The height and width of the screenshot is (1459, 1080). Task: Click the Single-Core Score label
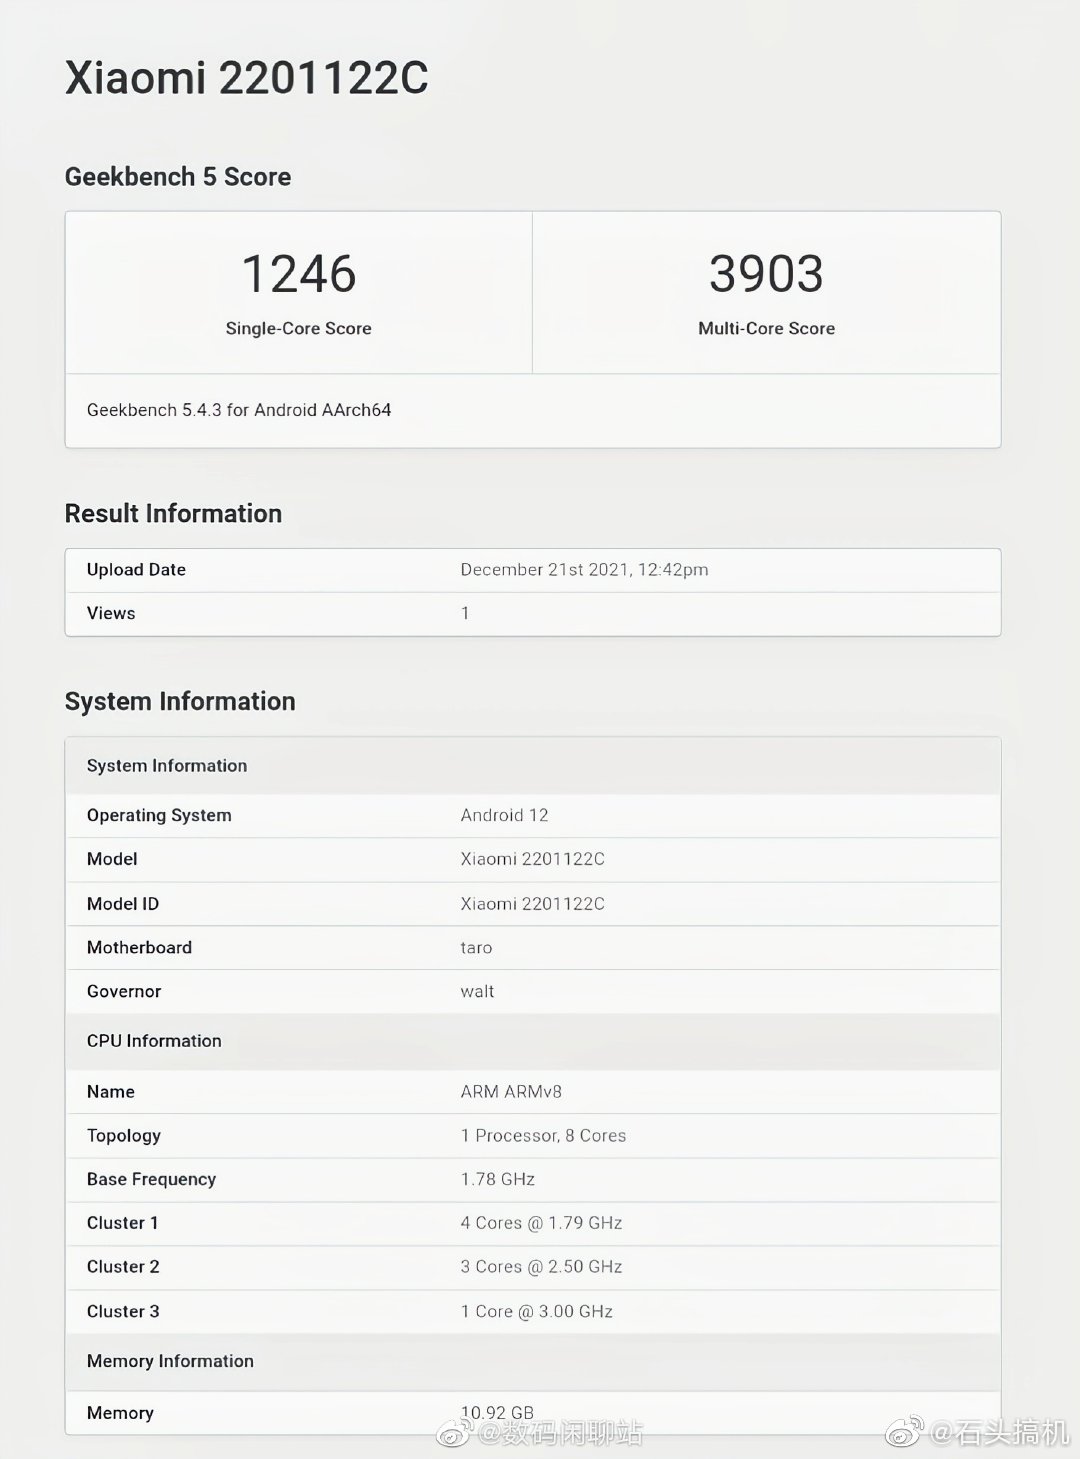299,328
